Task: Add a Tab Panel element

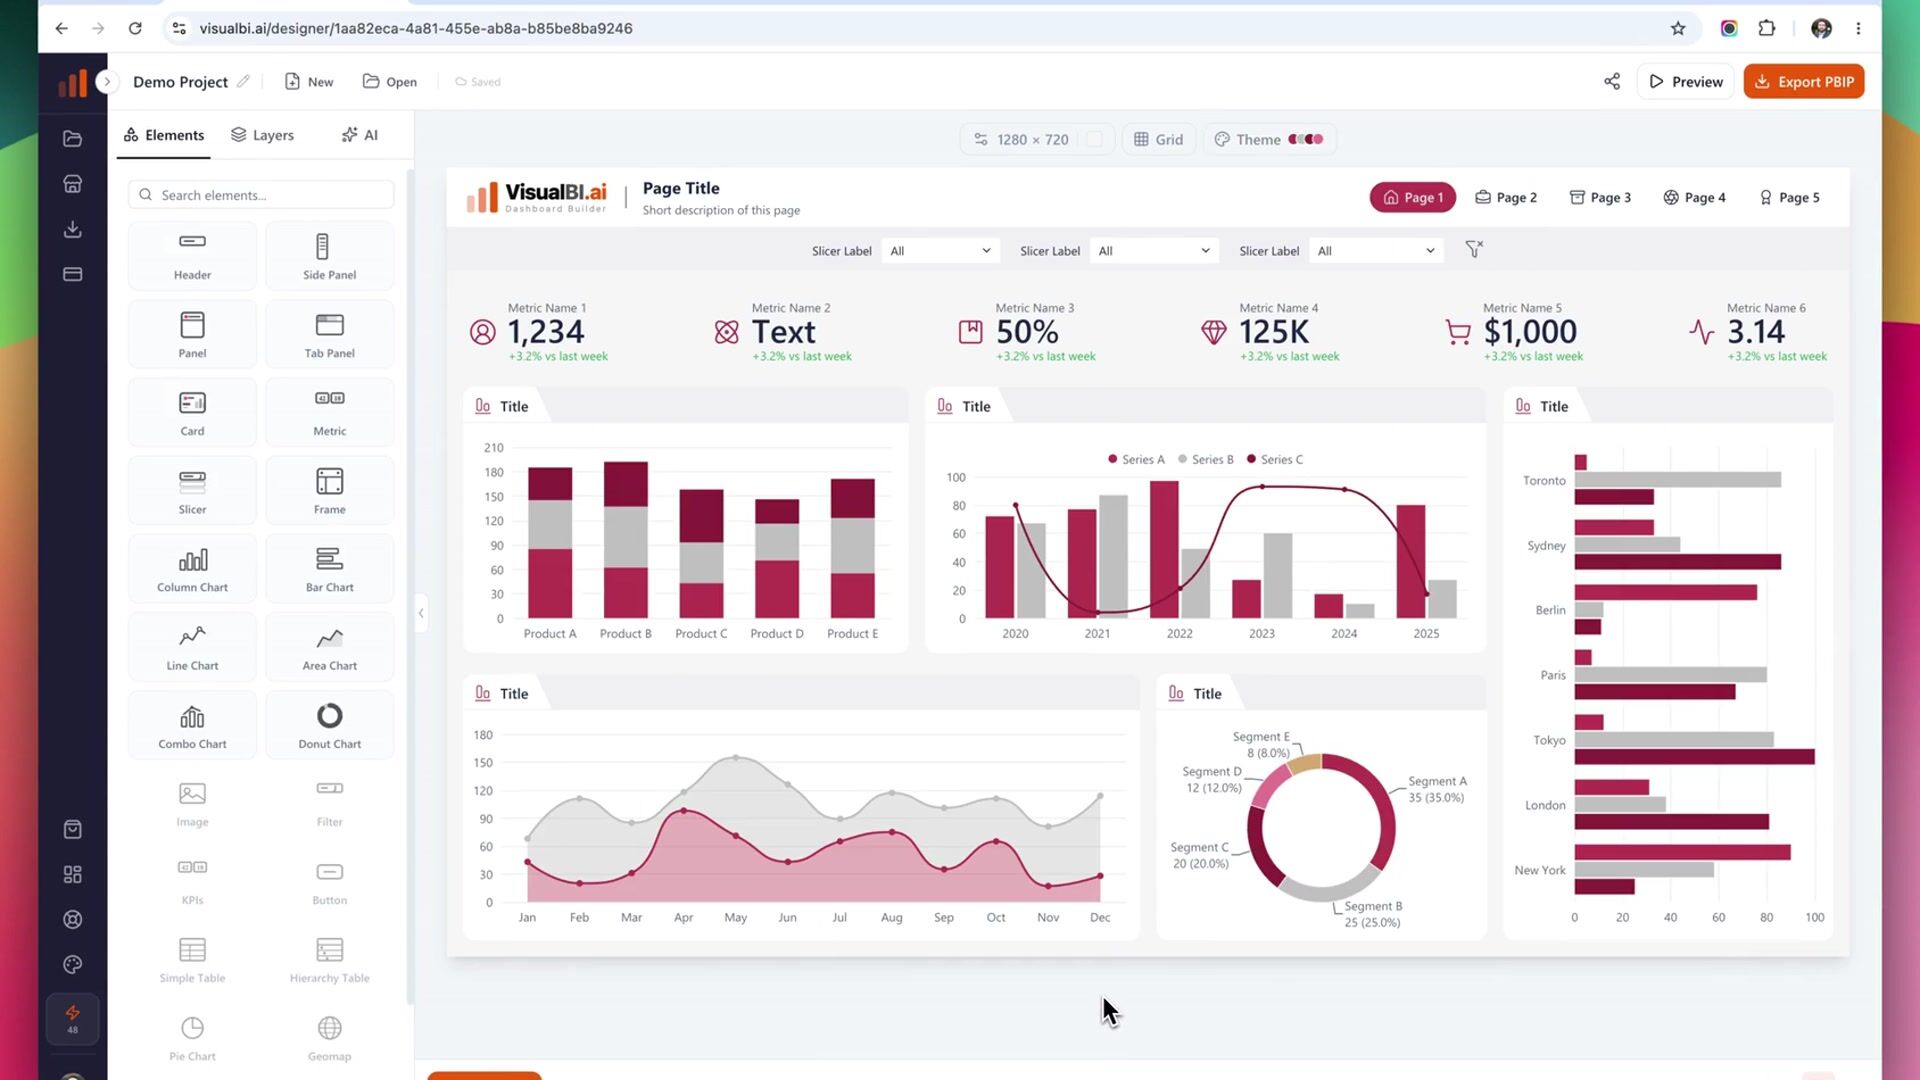Action: pos(329,334)
